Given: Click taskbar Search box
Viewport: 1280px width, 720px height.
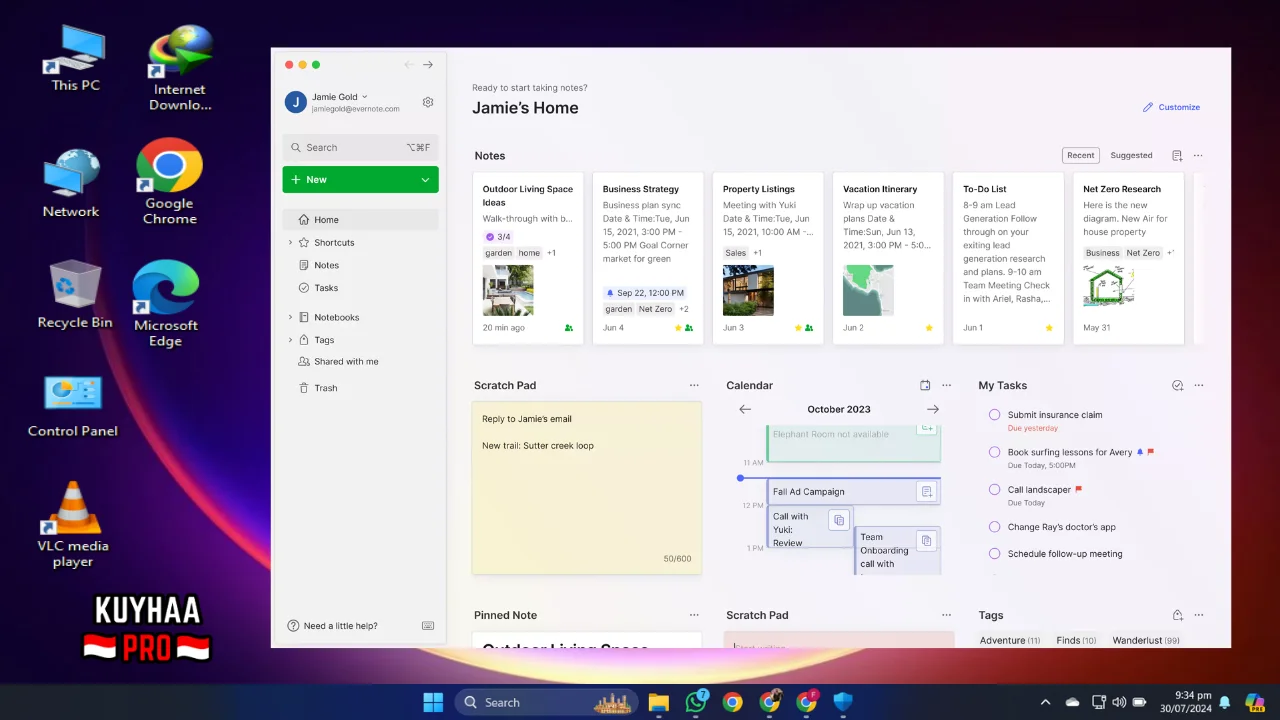Looking at the screenshot, I should pos(547,702).
